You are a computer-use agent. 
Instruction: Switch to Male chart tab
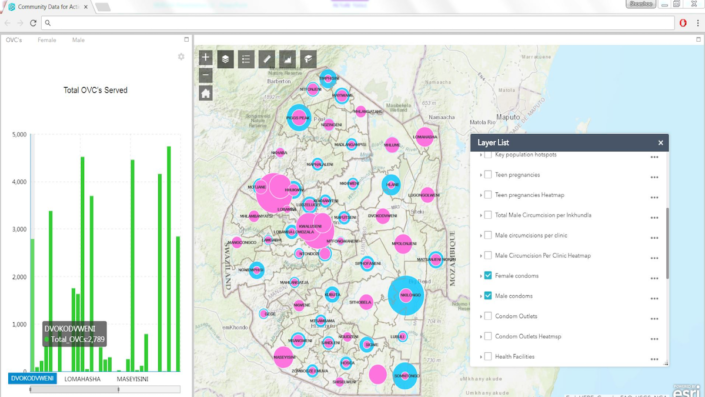[78, 40]
